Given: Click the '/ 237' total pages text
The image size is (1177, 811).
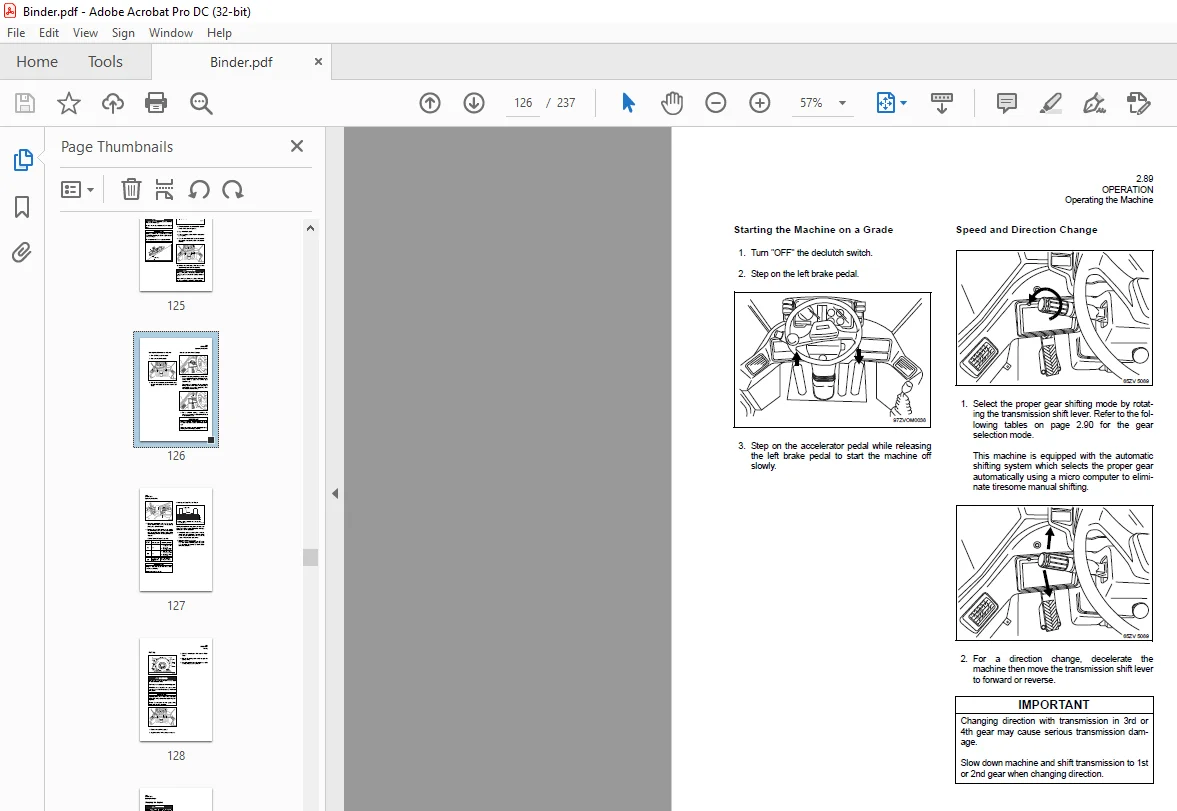Looking at the screenshot, I should tap(561, 103).
